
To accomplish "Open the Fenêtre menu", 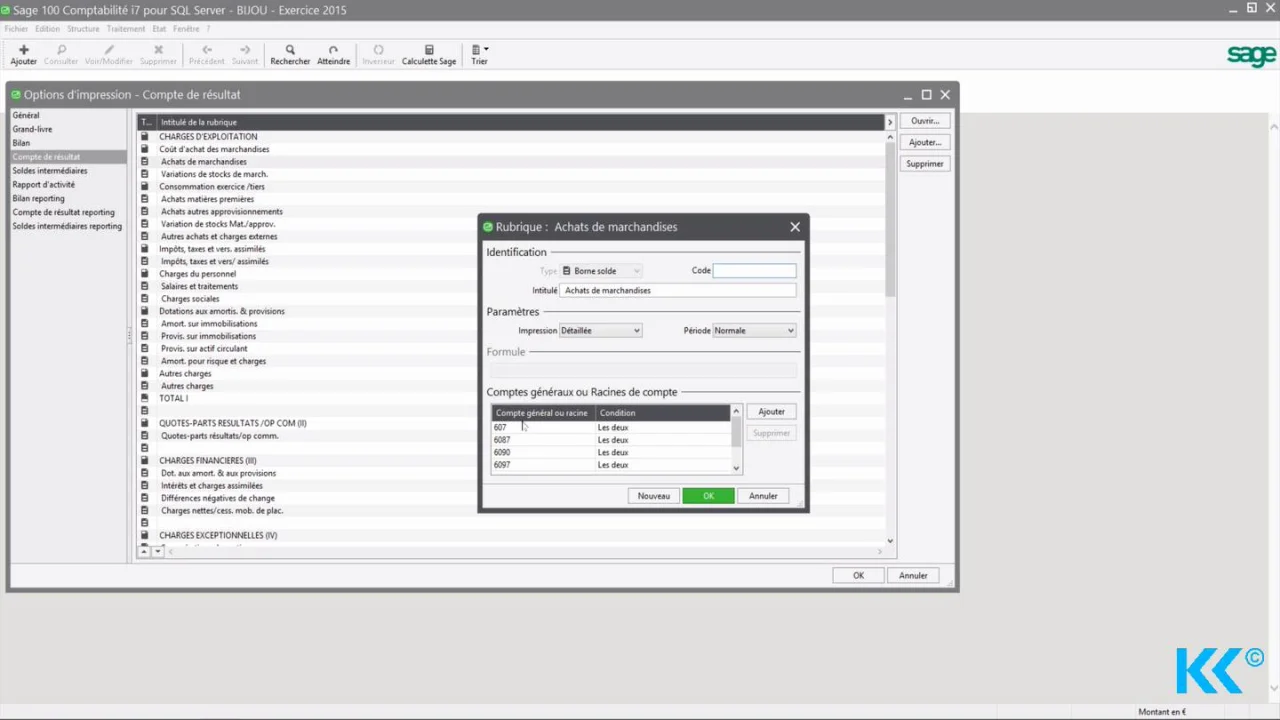I will point(186,29).
